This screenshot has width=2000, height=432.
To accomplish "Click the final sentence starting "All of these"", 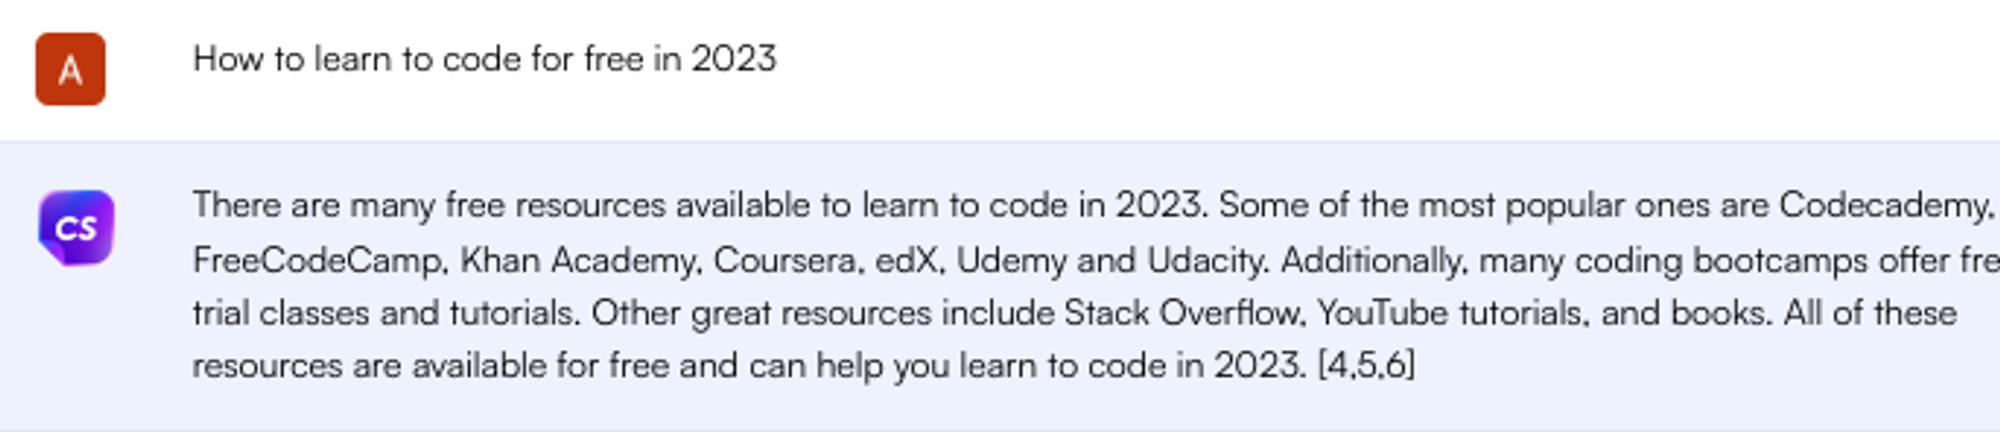I will pyautogui.click(x=1870, y=313).
